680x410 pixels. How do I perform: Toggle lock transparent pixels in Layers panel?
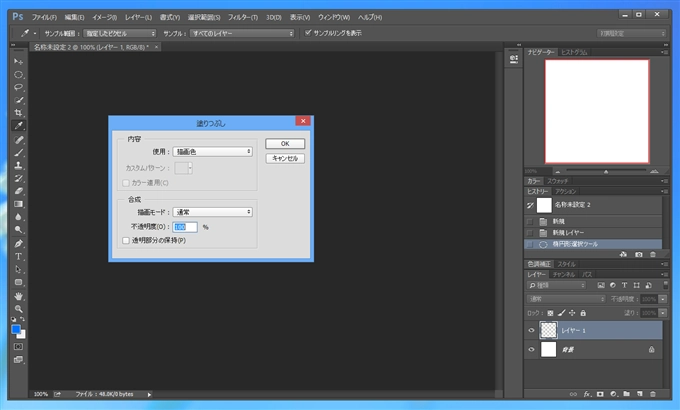(x=550, y=313)
